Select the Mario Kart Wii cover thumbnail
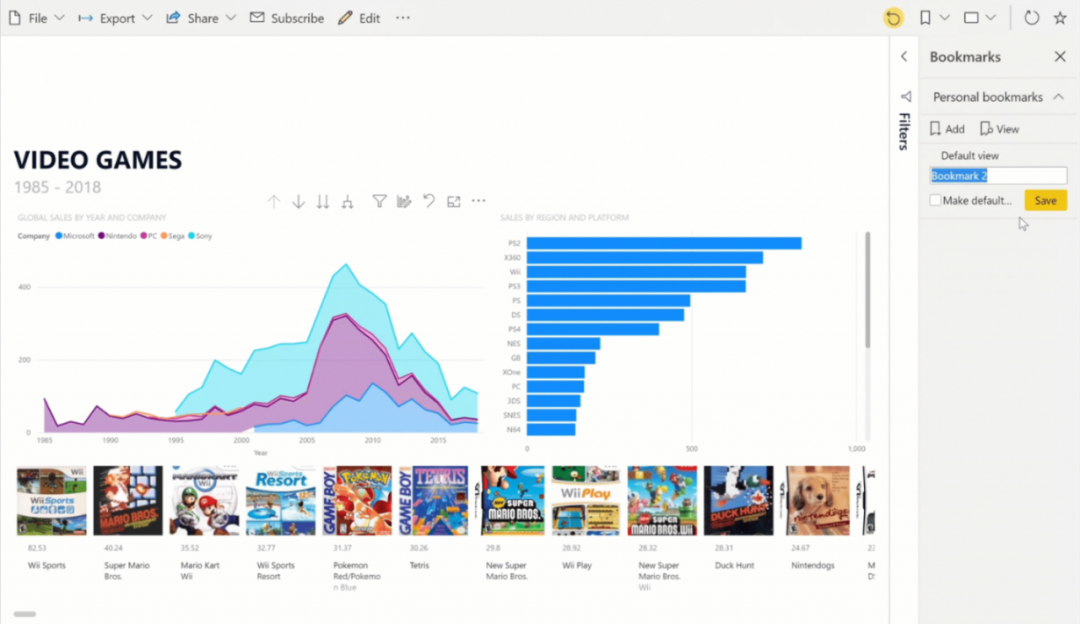Screen dimensions: 1080x624 tap(205, 501)
